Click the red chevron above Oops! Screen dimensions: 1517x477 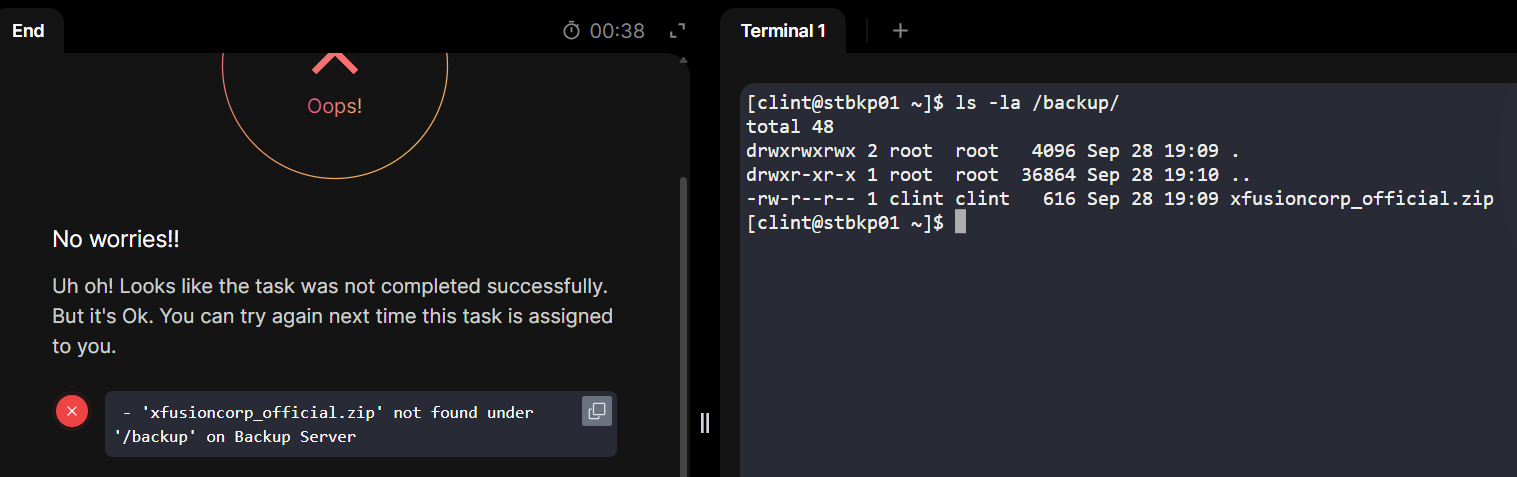coord(335,64)
